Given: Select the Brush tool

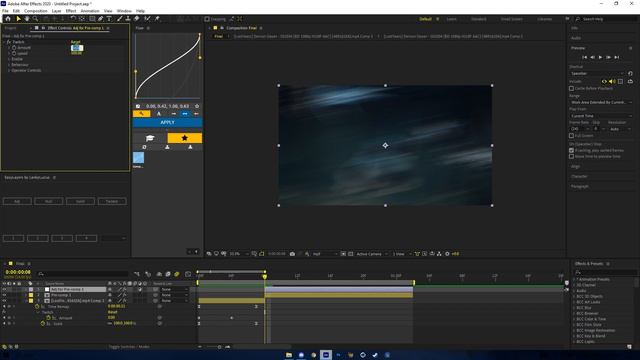Looking at the screenshot, I should (x=120, y=19).
